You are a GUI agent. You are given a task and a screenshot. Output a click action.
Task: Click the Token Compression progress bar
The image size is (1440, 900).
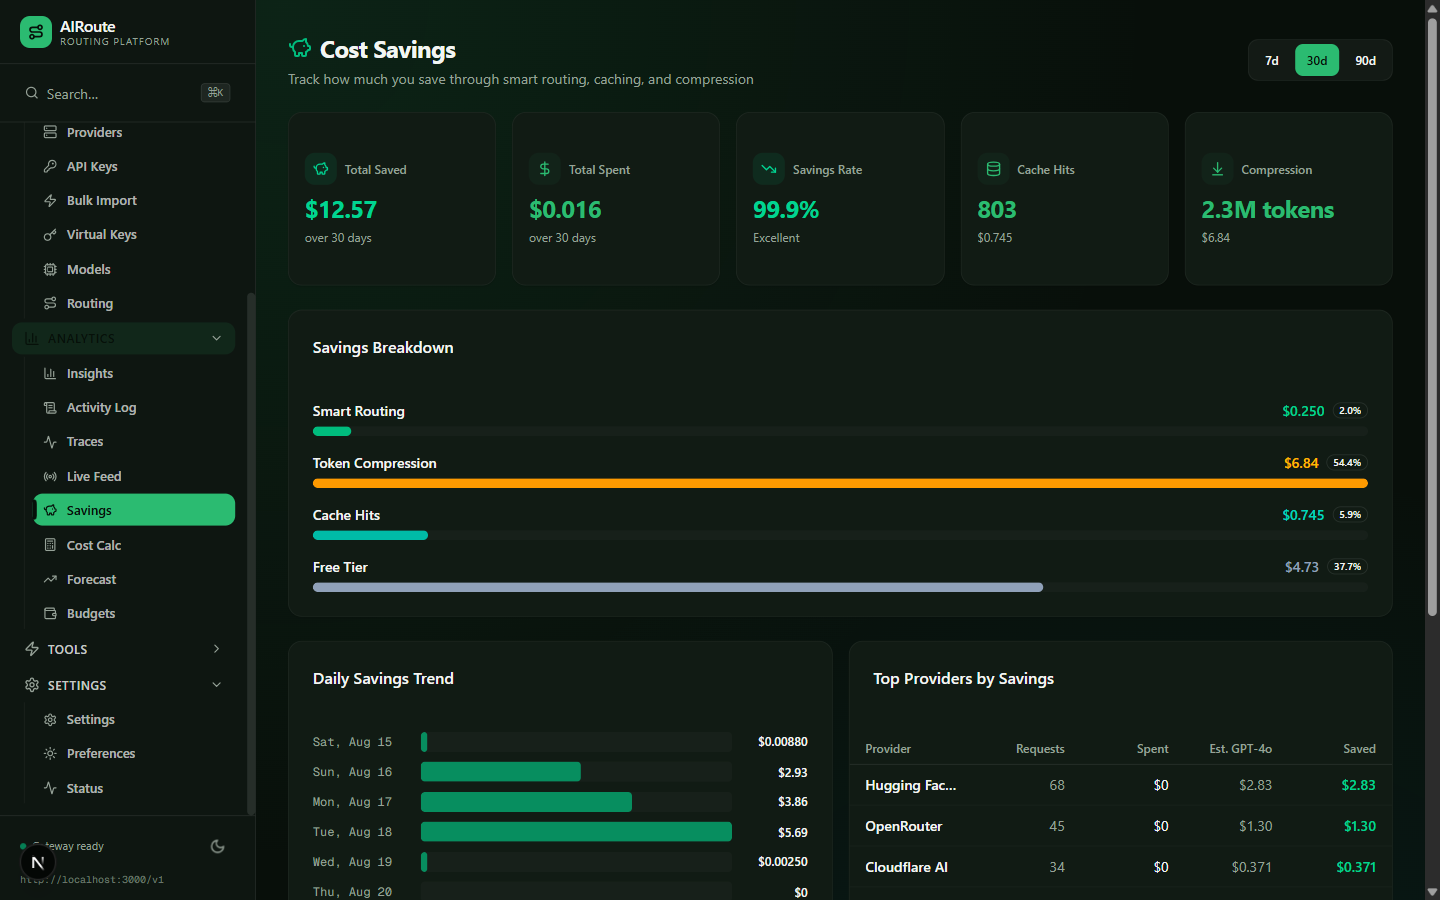click(840, 483)
